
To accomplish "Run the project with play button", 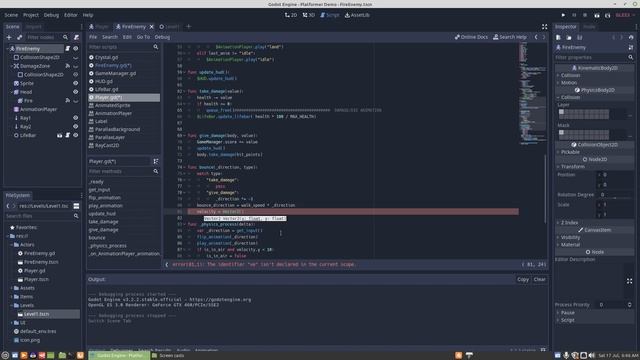I will coord(563,15).
